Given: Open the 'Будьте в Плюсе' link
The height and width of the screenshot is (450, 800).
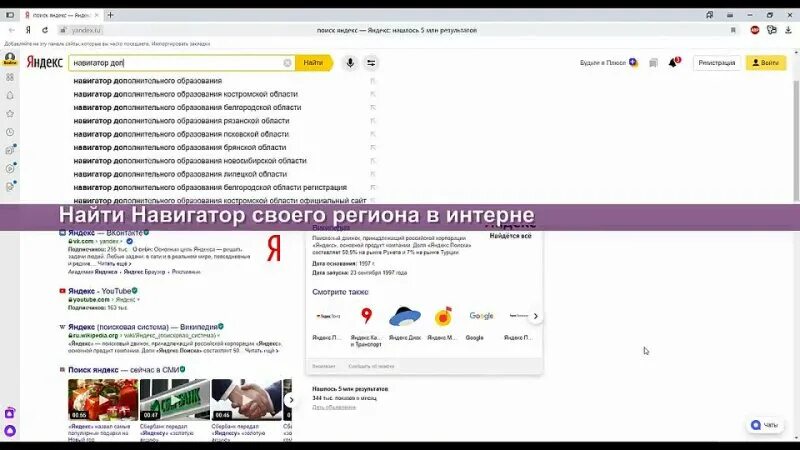Looking at the screenshot, I should [x=609, y=63].
